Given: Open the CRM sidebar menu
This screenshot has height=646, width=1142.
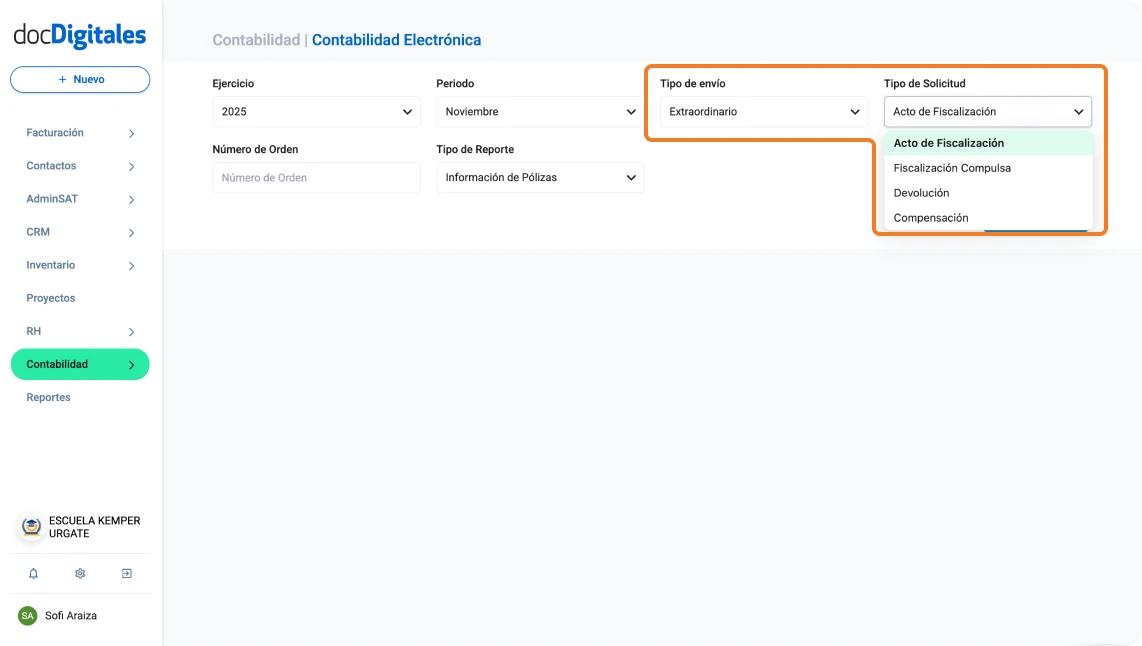Looking at the screenshot, I should click(x=38, y=231).
